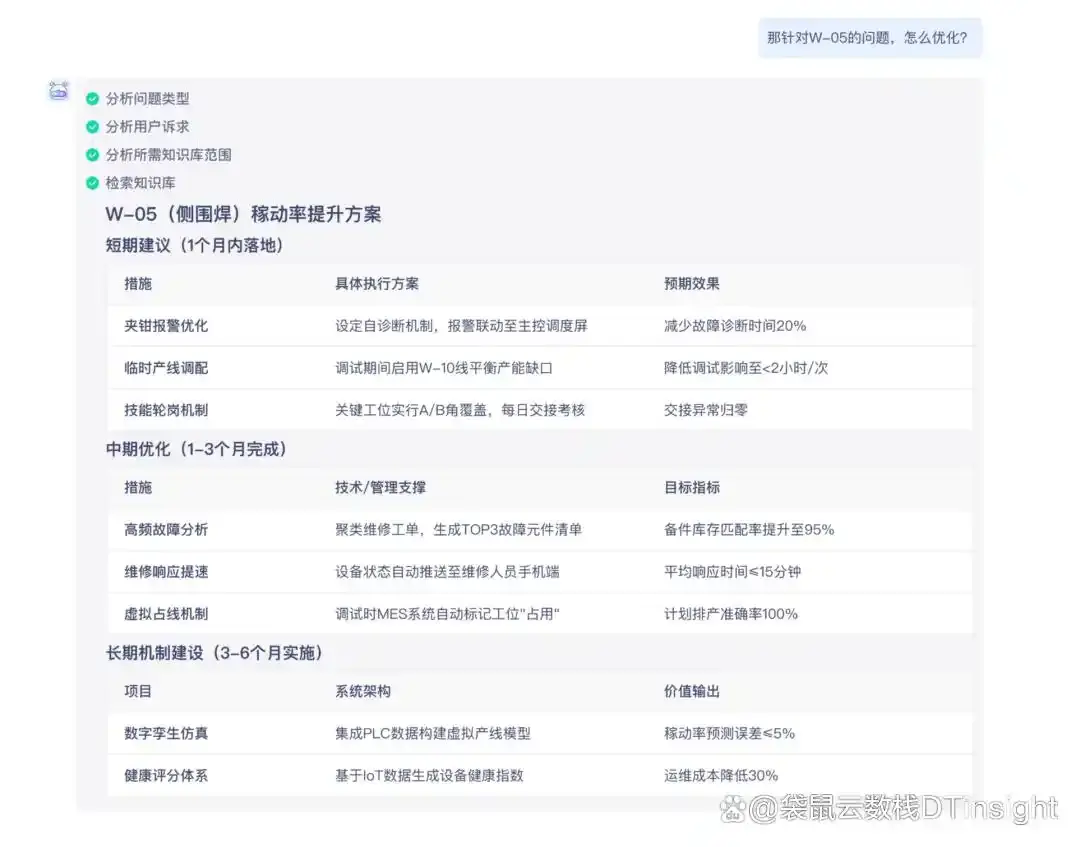The height and width of the screenshot is (847, 1080).
Task: Select cell 关键工位实行A/B角覆盖，每日交接考核
Action: [460, 410]
